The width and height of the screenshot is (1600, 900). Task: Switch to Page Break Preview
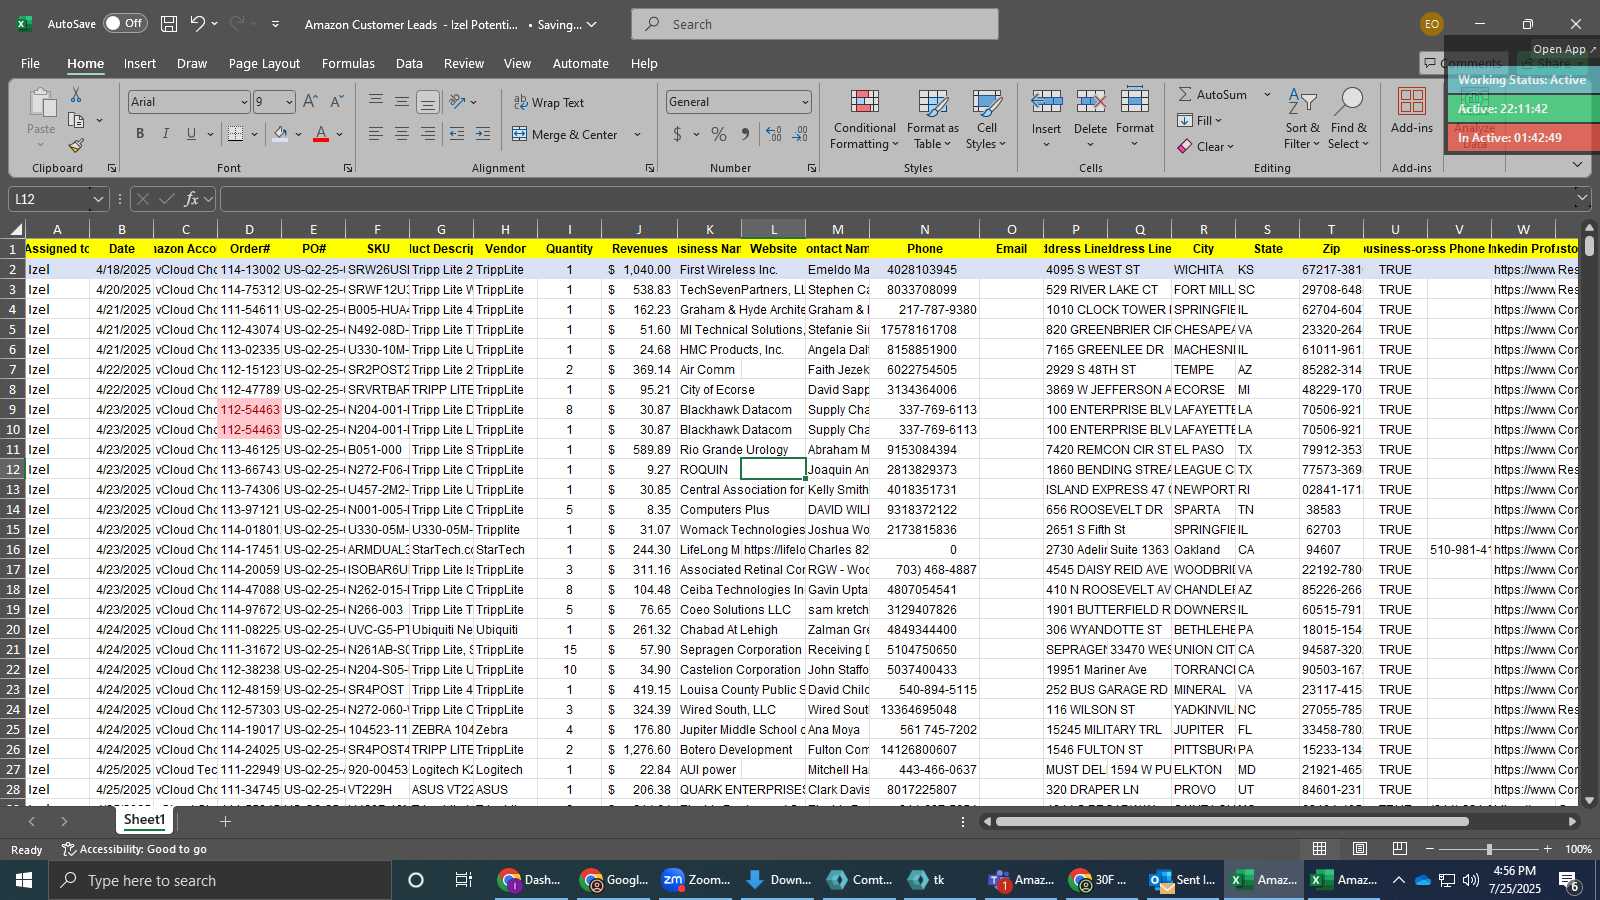1400,849
